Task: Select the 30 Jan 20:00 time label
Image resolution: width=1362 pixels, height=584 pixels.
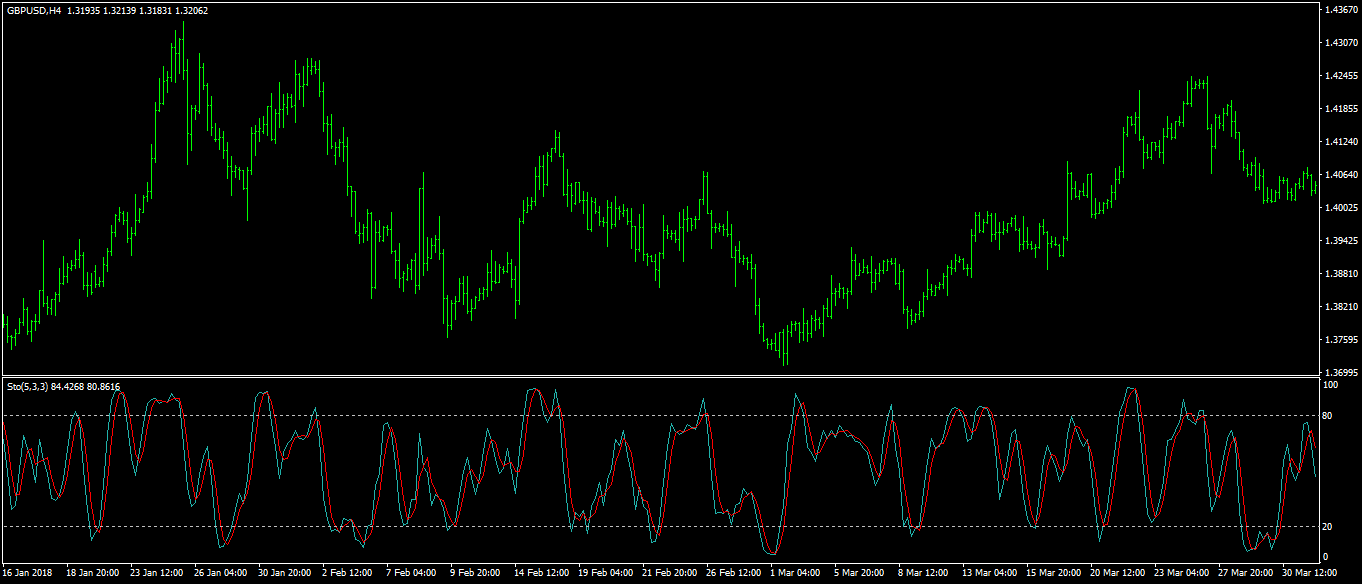Action: [x=286, y=574]
